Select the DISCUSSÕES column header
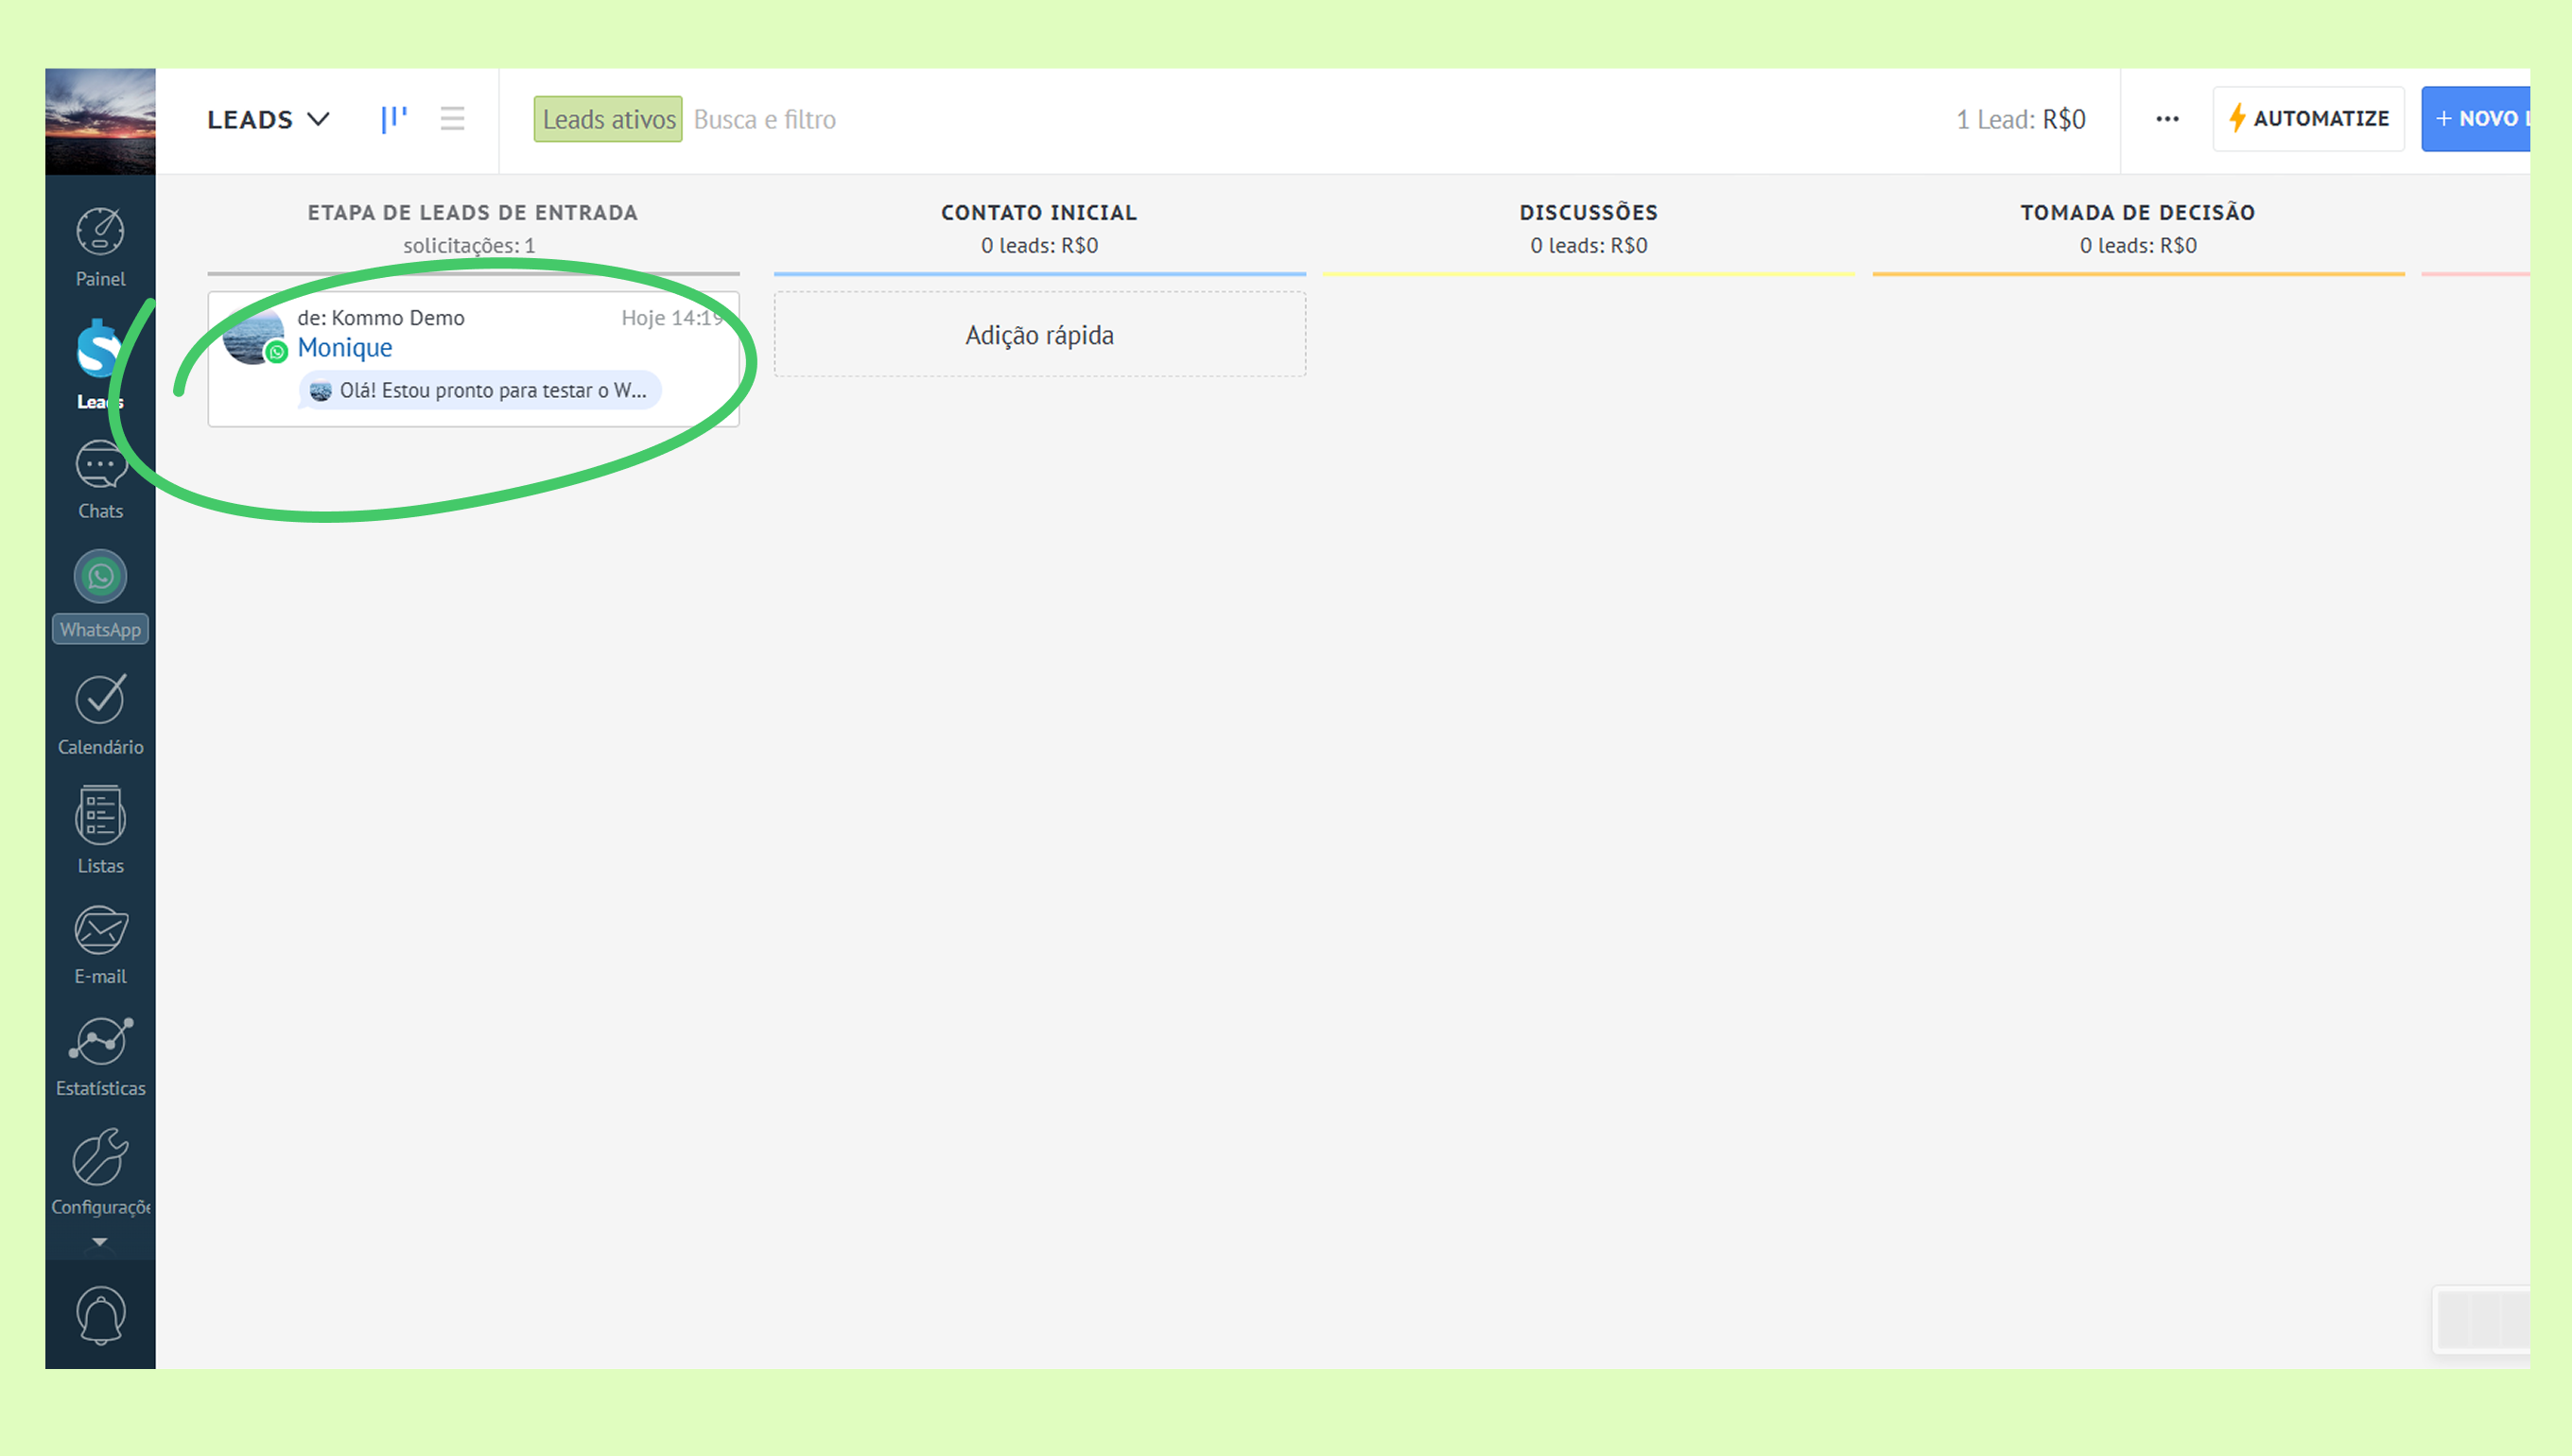Screen dimensions: 2572x1456 coord(1588,212)
